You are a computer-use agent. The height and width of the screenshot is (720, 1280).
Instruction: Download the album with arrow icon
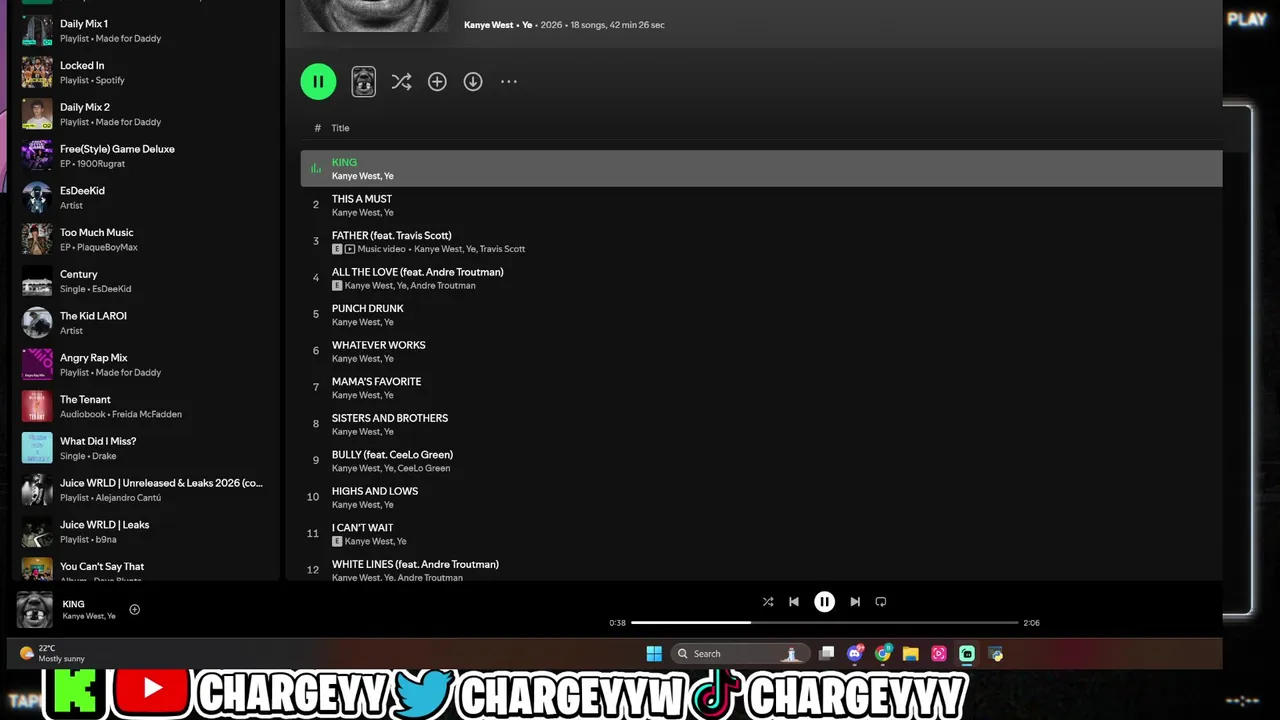473,82
